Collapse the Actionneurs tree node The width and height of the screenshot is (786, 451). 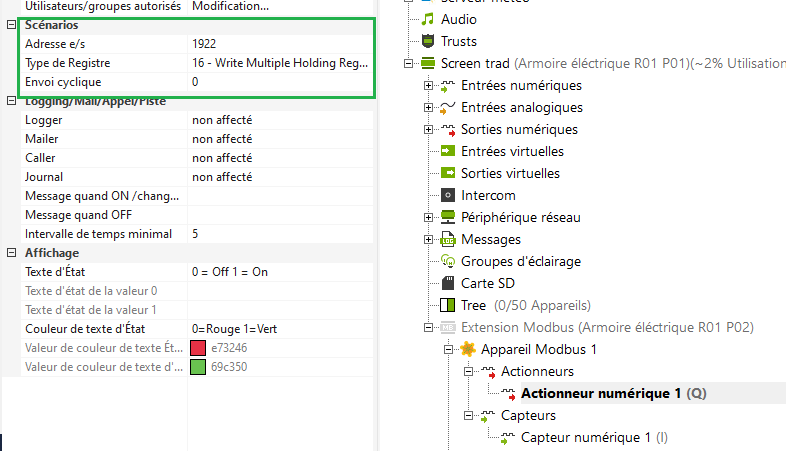[x=469, y=371]
